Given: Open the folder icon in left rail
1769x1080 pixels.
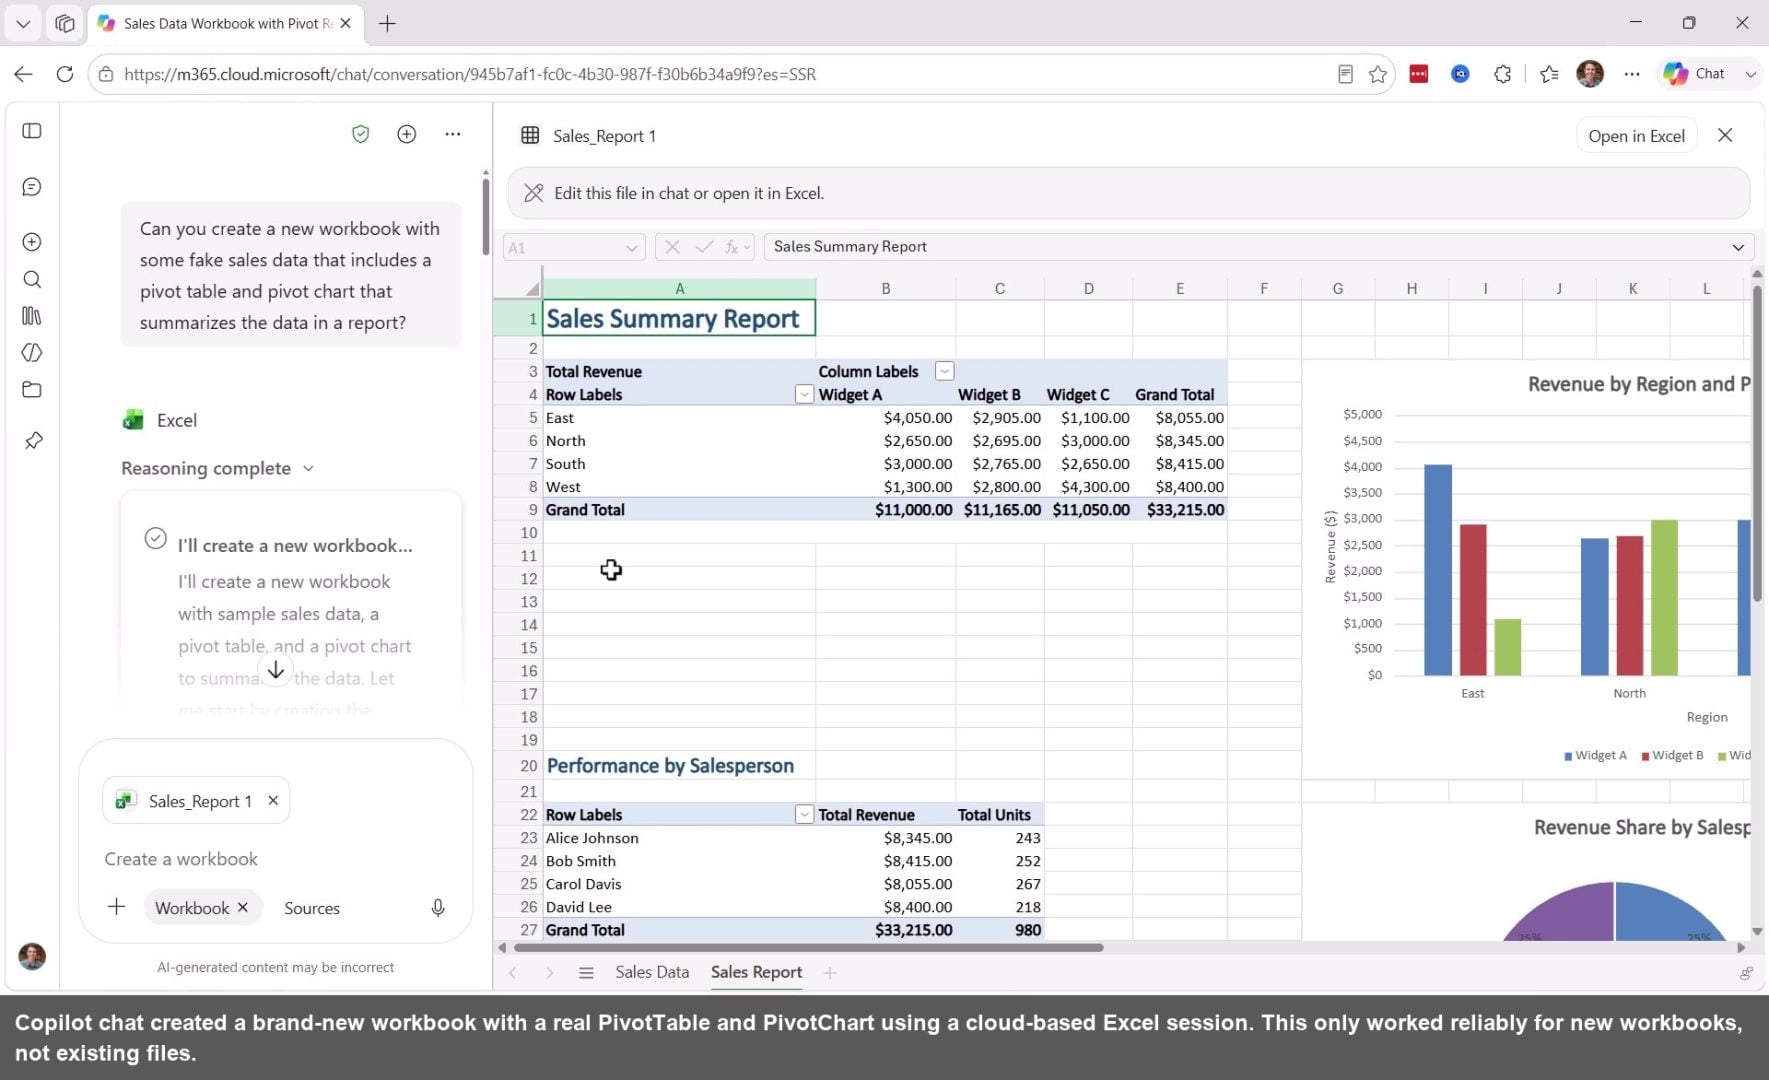Looking at the screenshot, I should (32, 390).
